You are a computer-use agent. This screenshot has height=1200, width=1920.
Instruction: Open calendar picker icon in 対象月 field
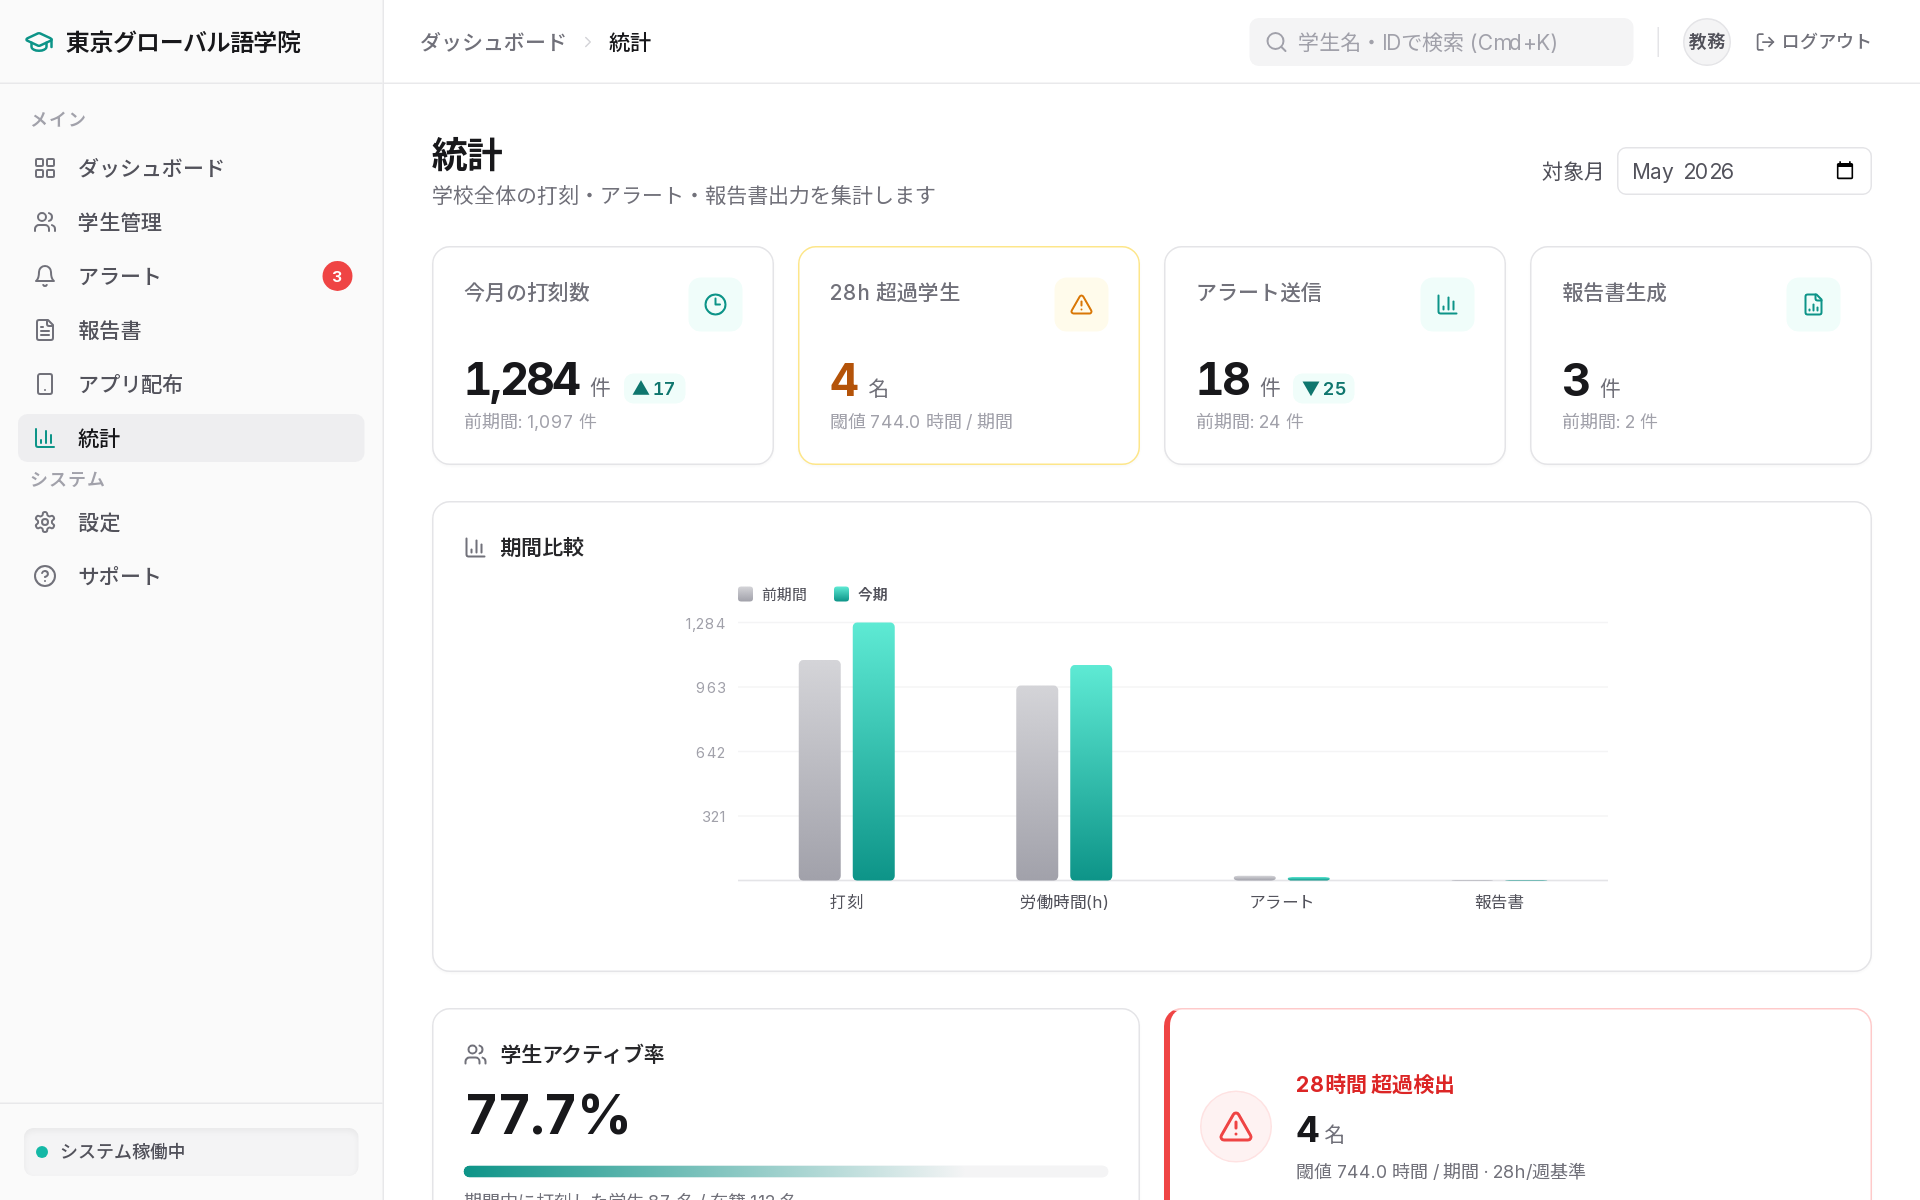1845,171
